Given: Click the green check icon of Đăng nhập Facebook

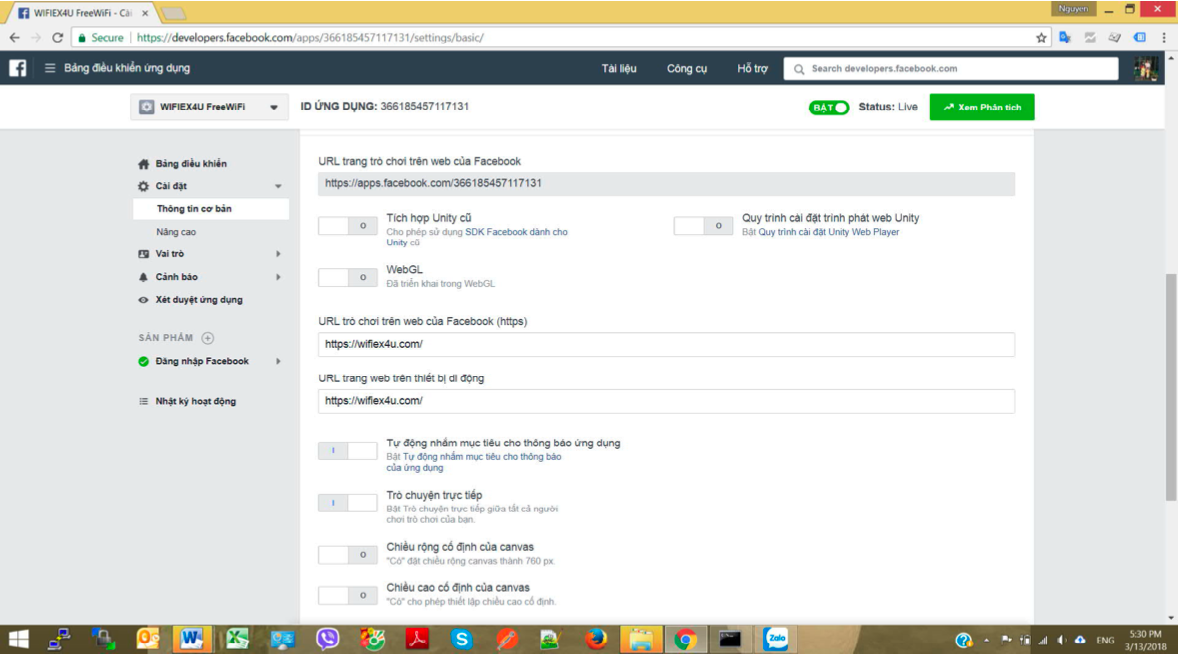Looking at the screenshot, I should pyautogui.click(x=143, y=361).
